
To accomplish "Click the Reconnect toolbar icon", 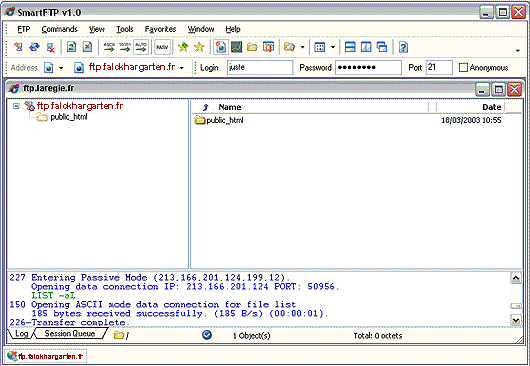I will point(34,47).
